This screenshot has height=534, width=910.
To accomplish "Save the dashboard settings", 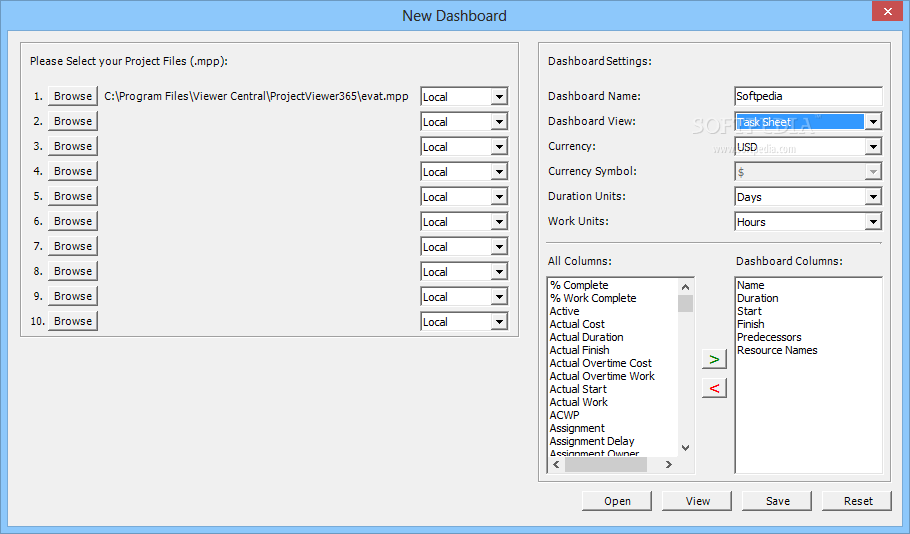I will pos(777,500).
